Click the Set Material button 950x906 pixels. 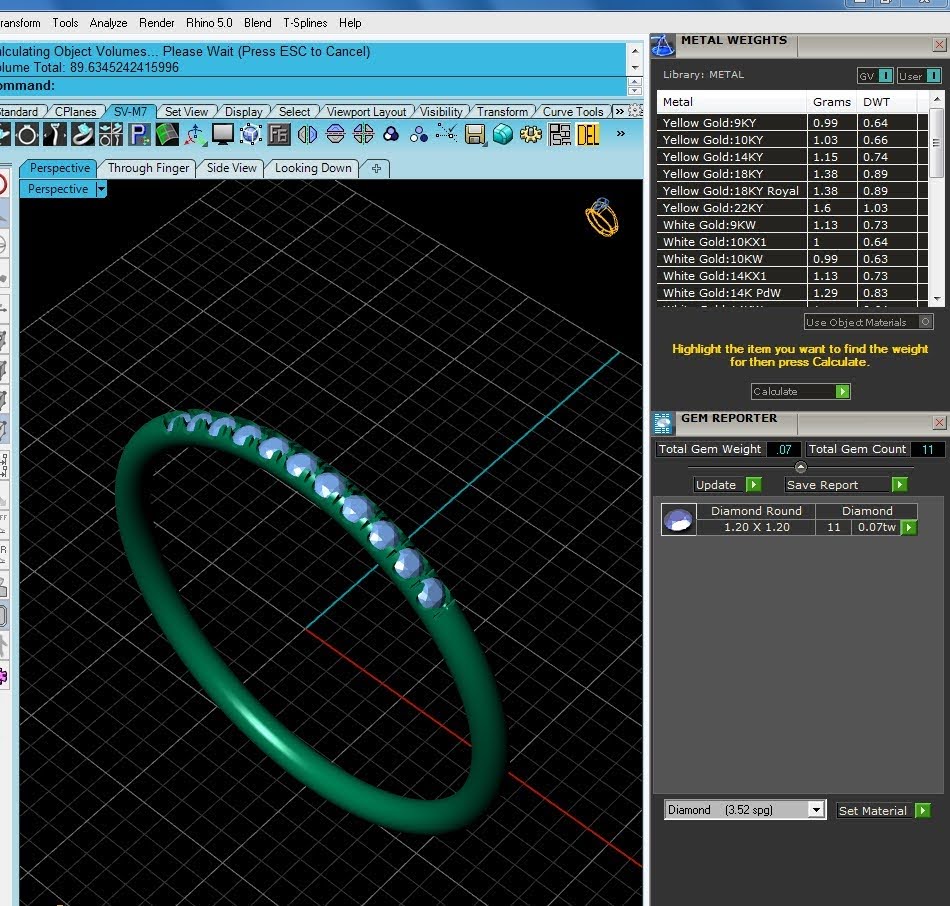point(883,810)
